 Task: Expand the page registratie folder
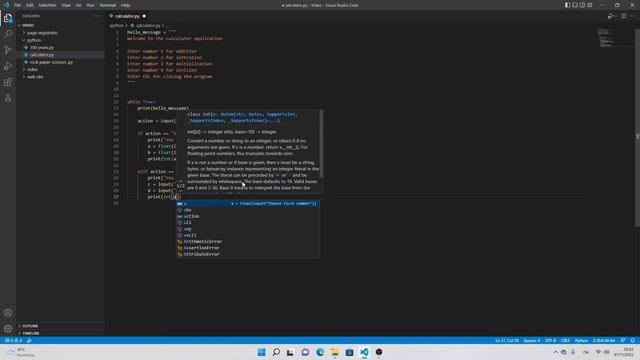(60, 33)
